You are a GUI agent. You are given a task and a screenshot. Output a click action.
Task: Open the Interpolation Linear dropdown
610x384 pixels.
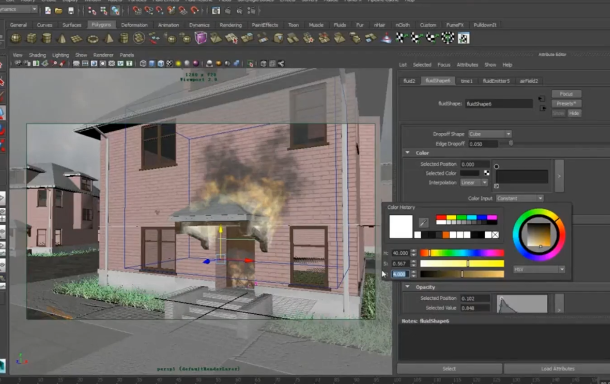click(474, 182)
